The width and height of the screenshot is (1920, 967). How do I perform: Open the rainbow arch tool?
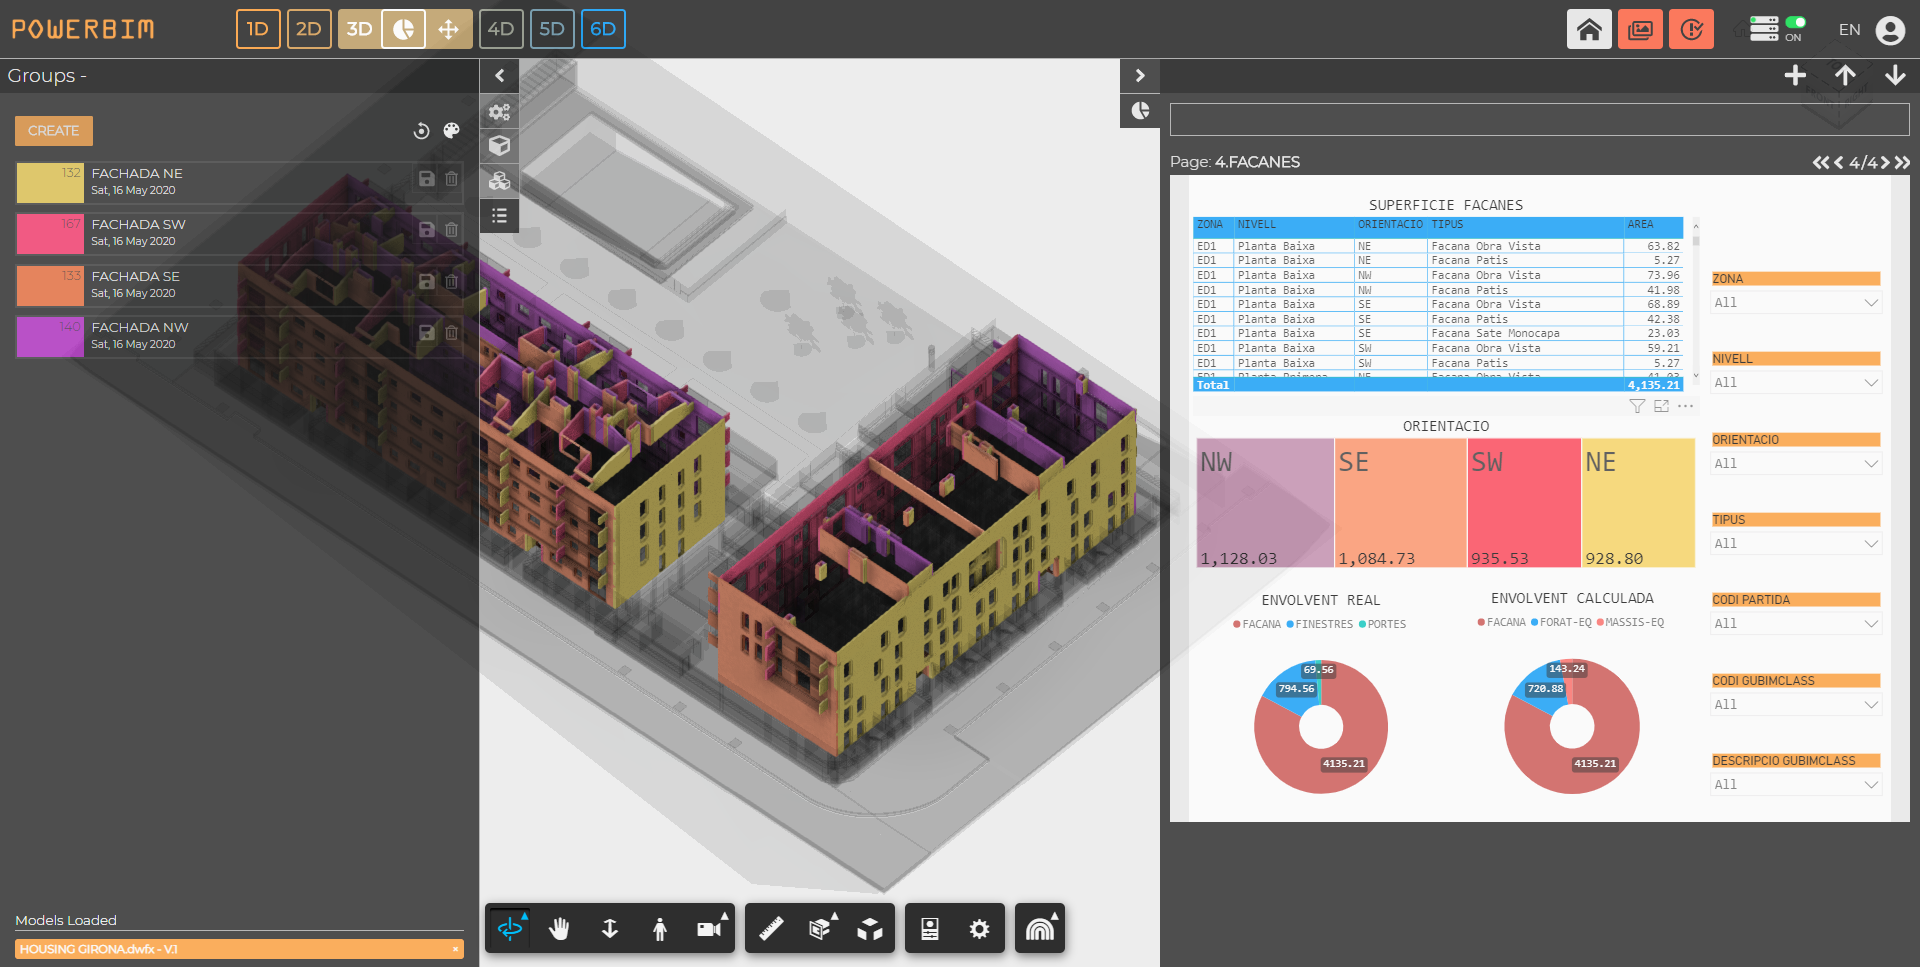(1040, 929)
